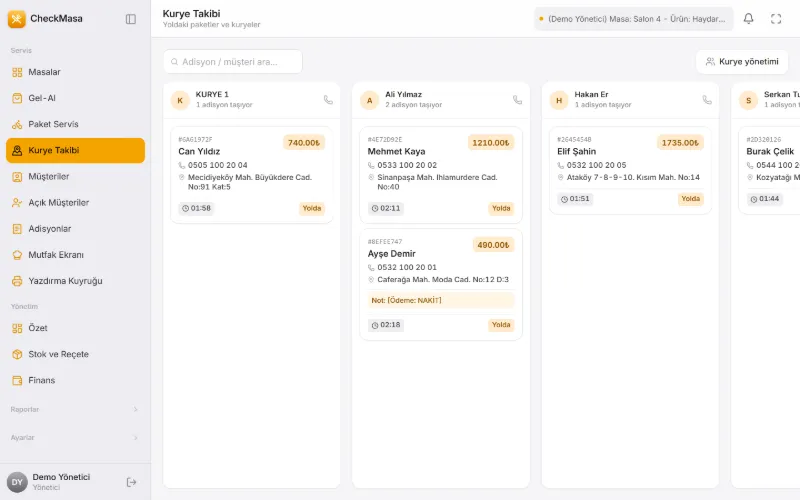Go to Paket Servis

tap(75, 124)
